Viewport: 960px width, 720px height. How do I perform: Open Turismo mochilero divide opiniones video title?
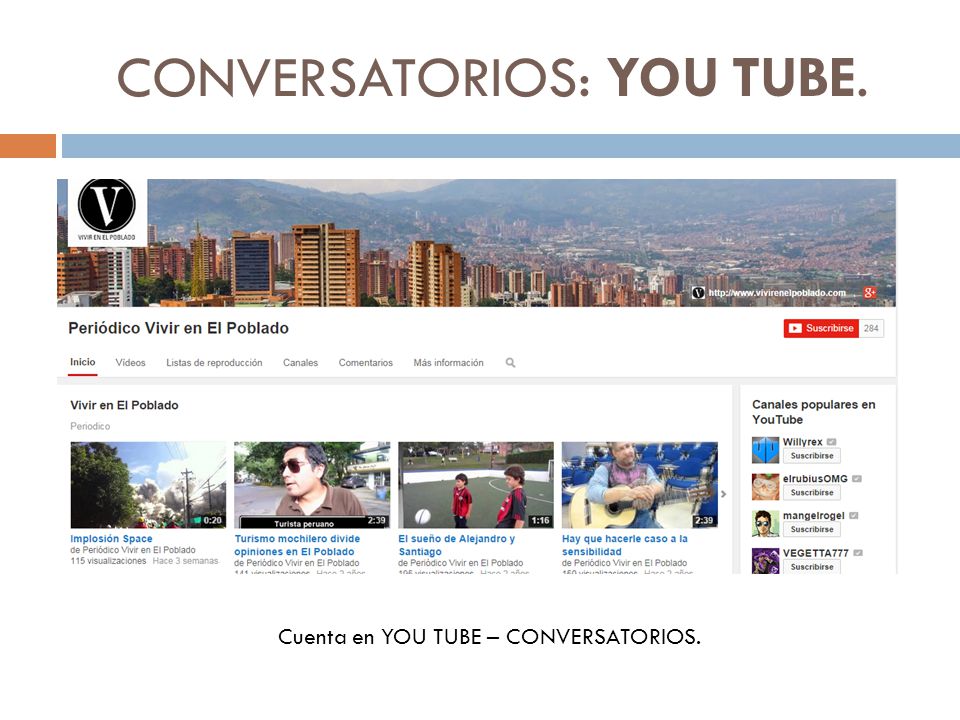coord(297,545)
